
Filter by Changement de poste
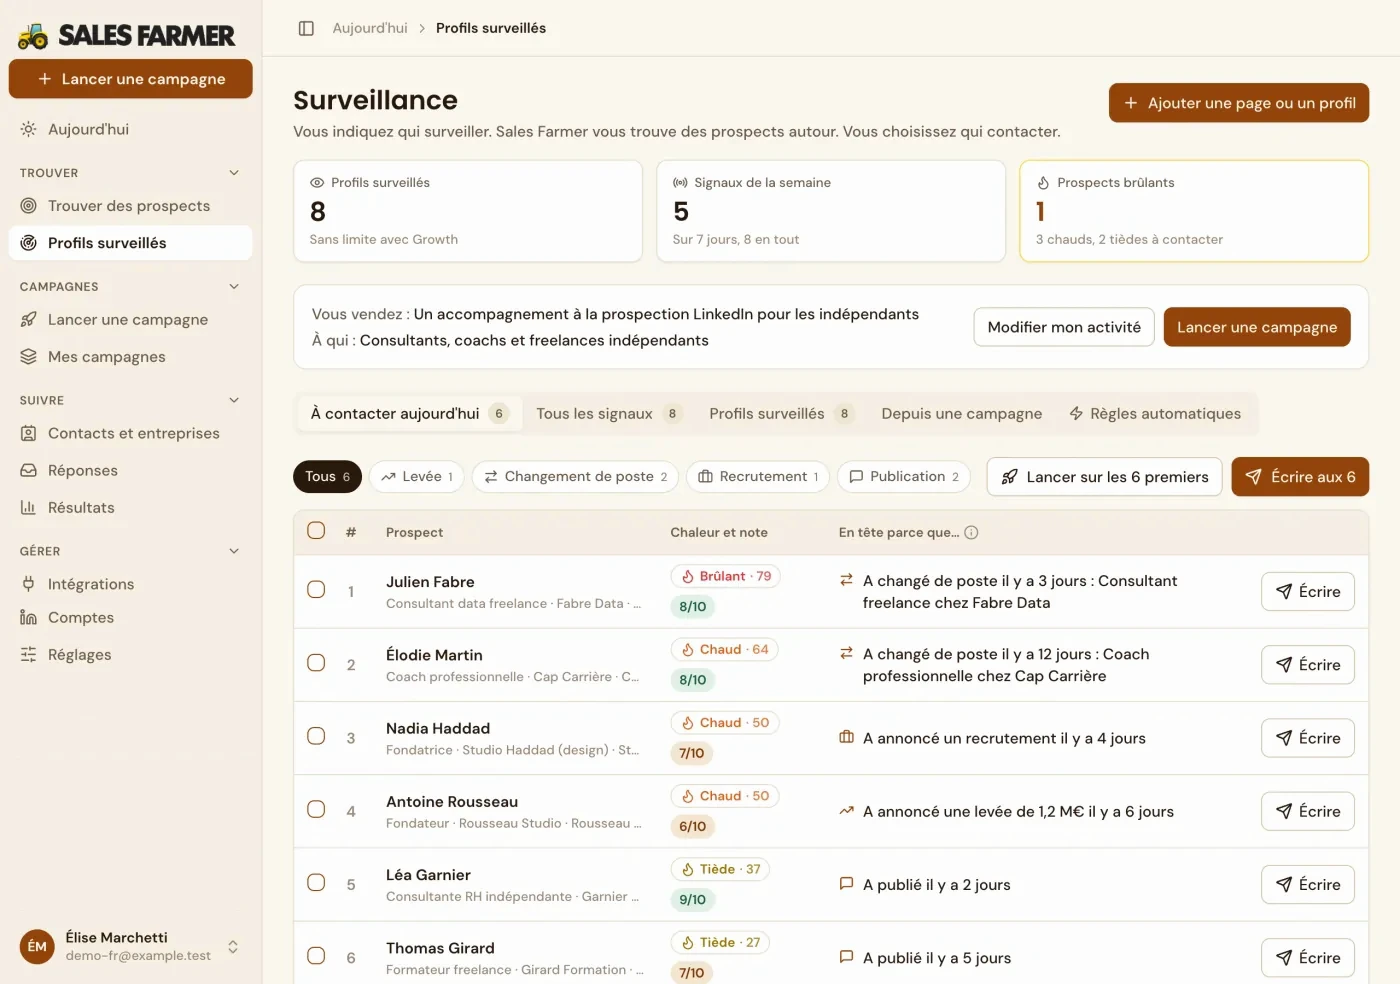[575, 477]
